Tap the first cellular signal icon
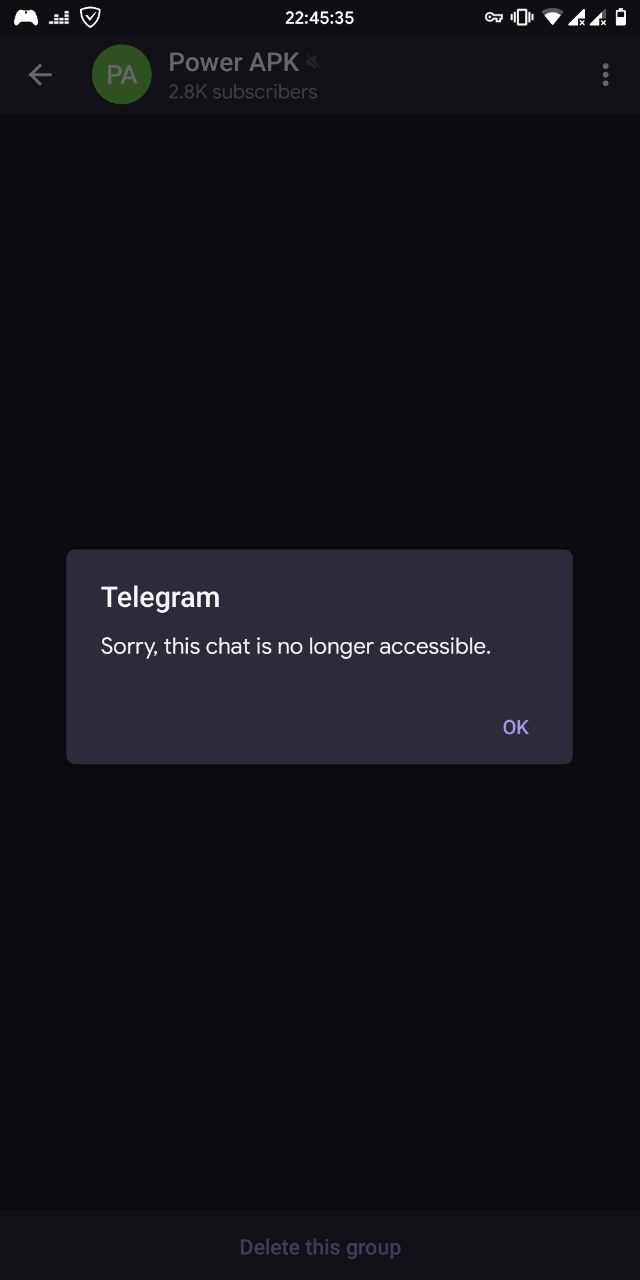640x1280 pixels. point(577,17)
